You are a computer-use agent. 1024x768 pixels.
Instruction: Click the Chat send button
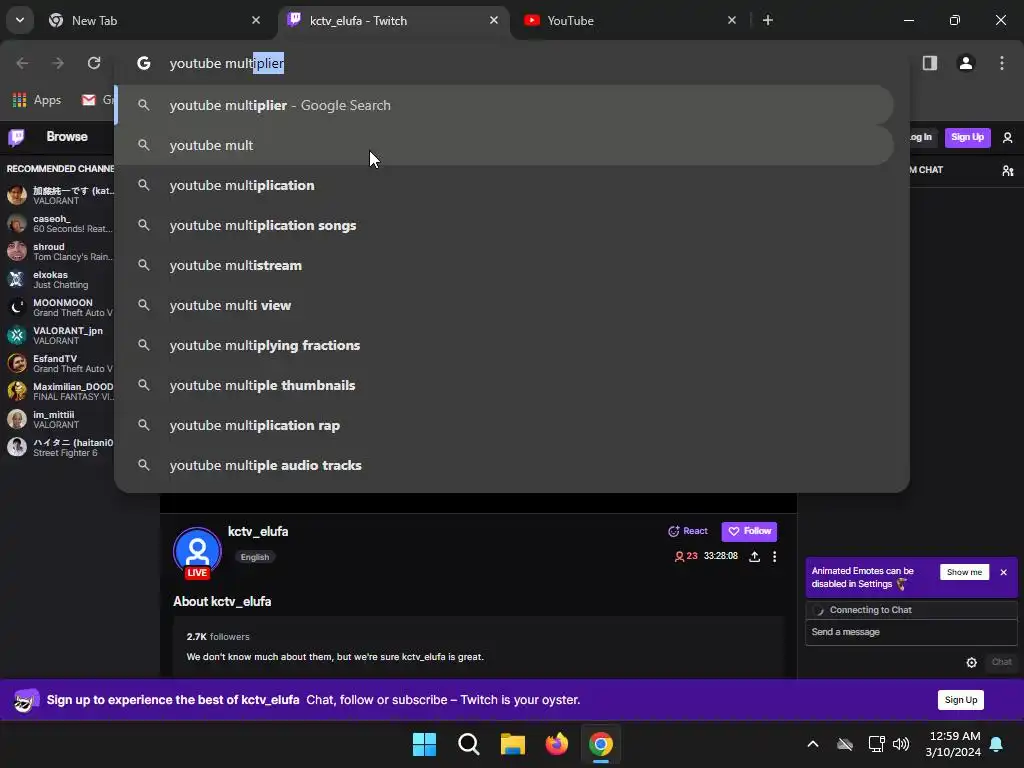pyautogui.click(x=1001, y=662)
